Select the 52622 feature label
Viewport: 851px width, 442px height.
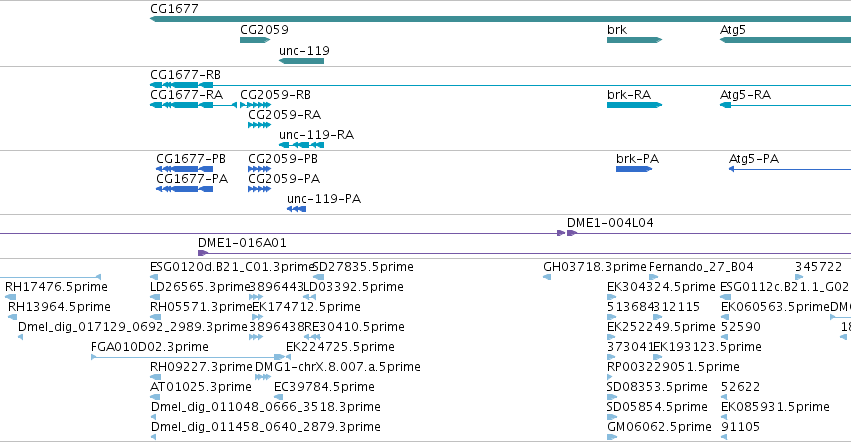[740, 387]
